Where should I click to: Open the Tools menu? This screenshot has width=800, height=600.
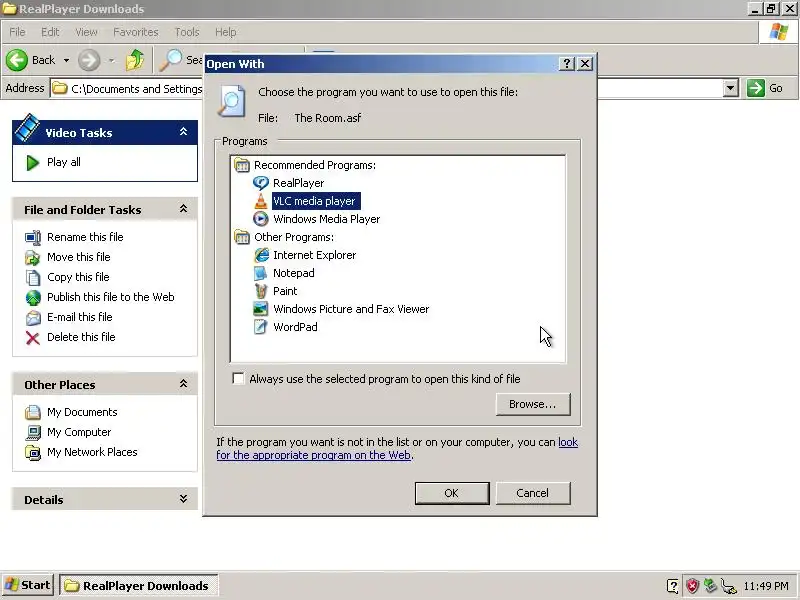pyautogui.click(x=187, y=32)
